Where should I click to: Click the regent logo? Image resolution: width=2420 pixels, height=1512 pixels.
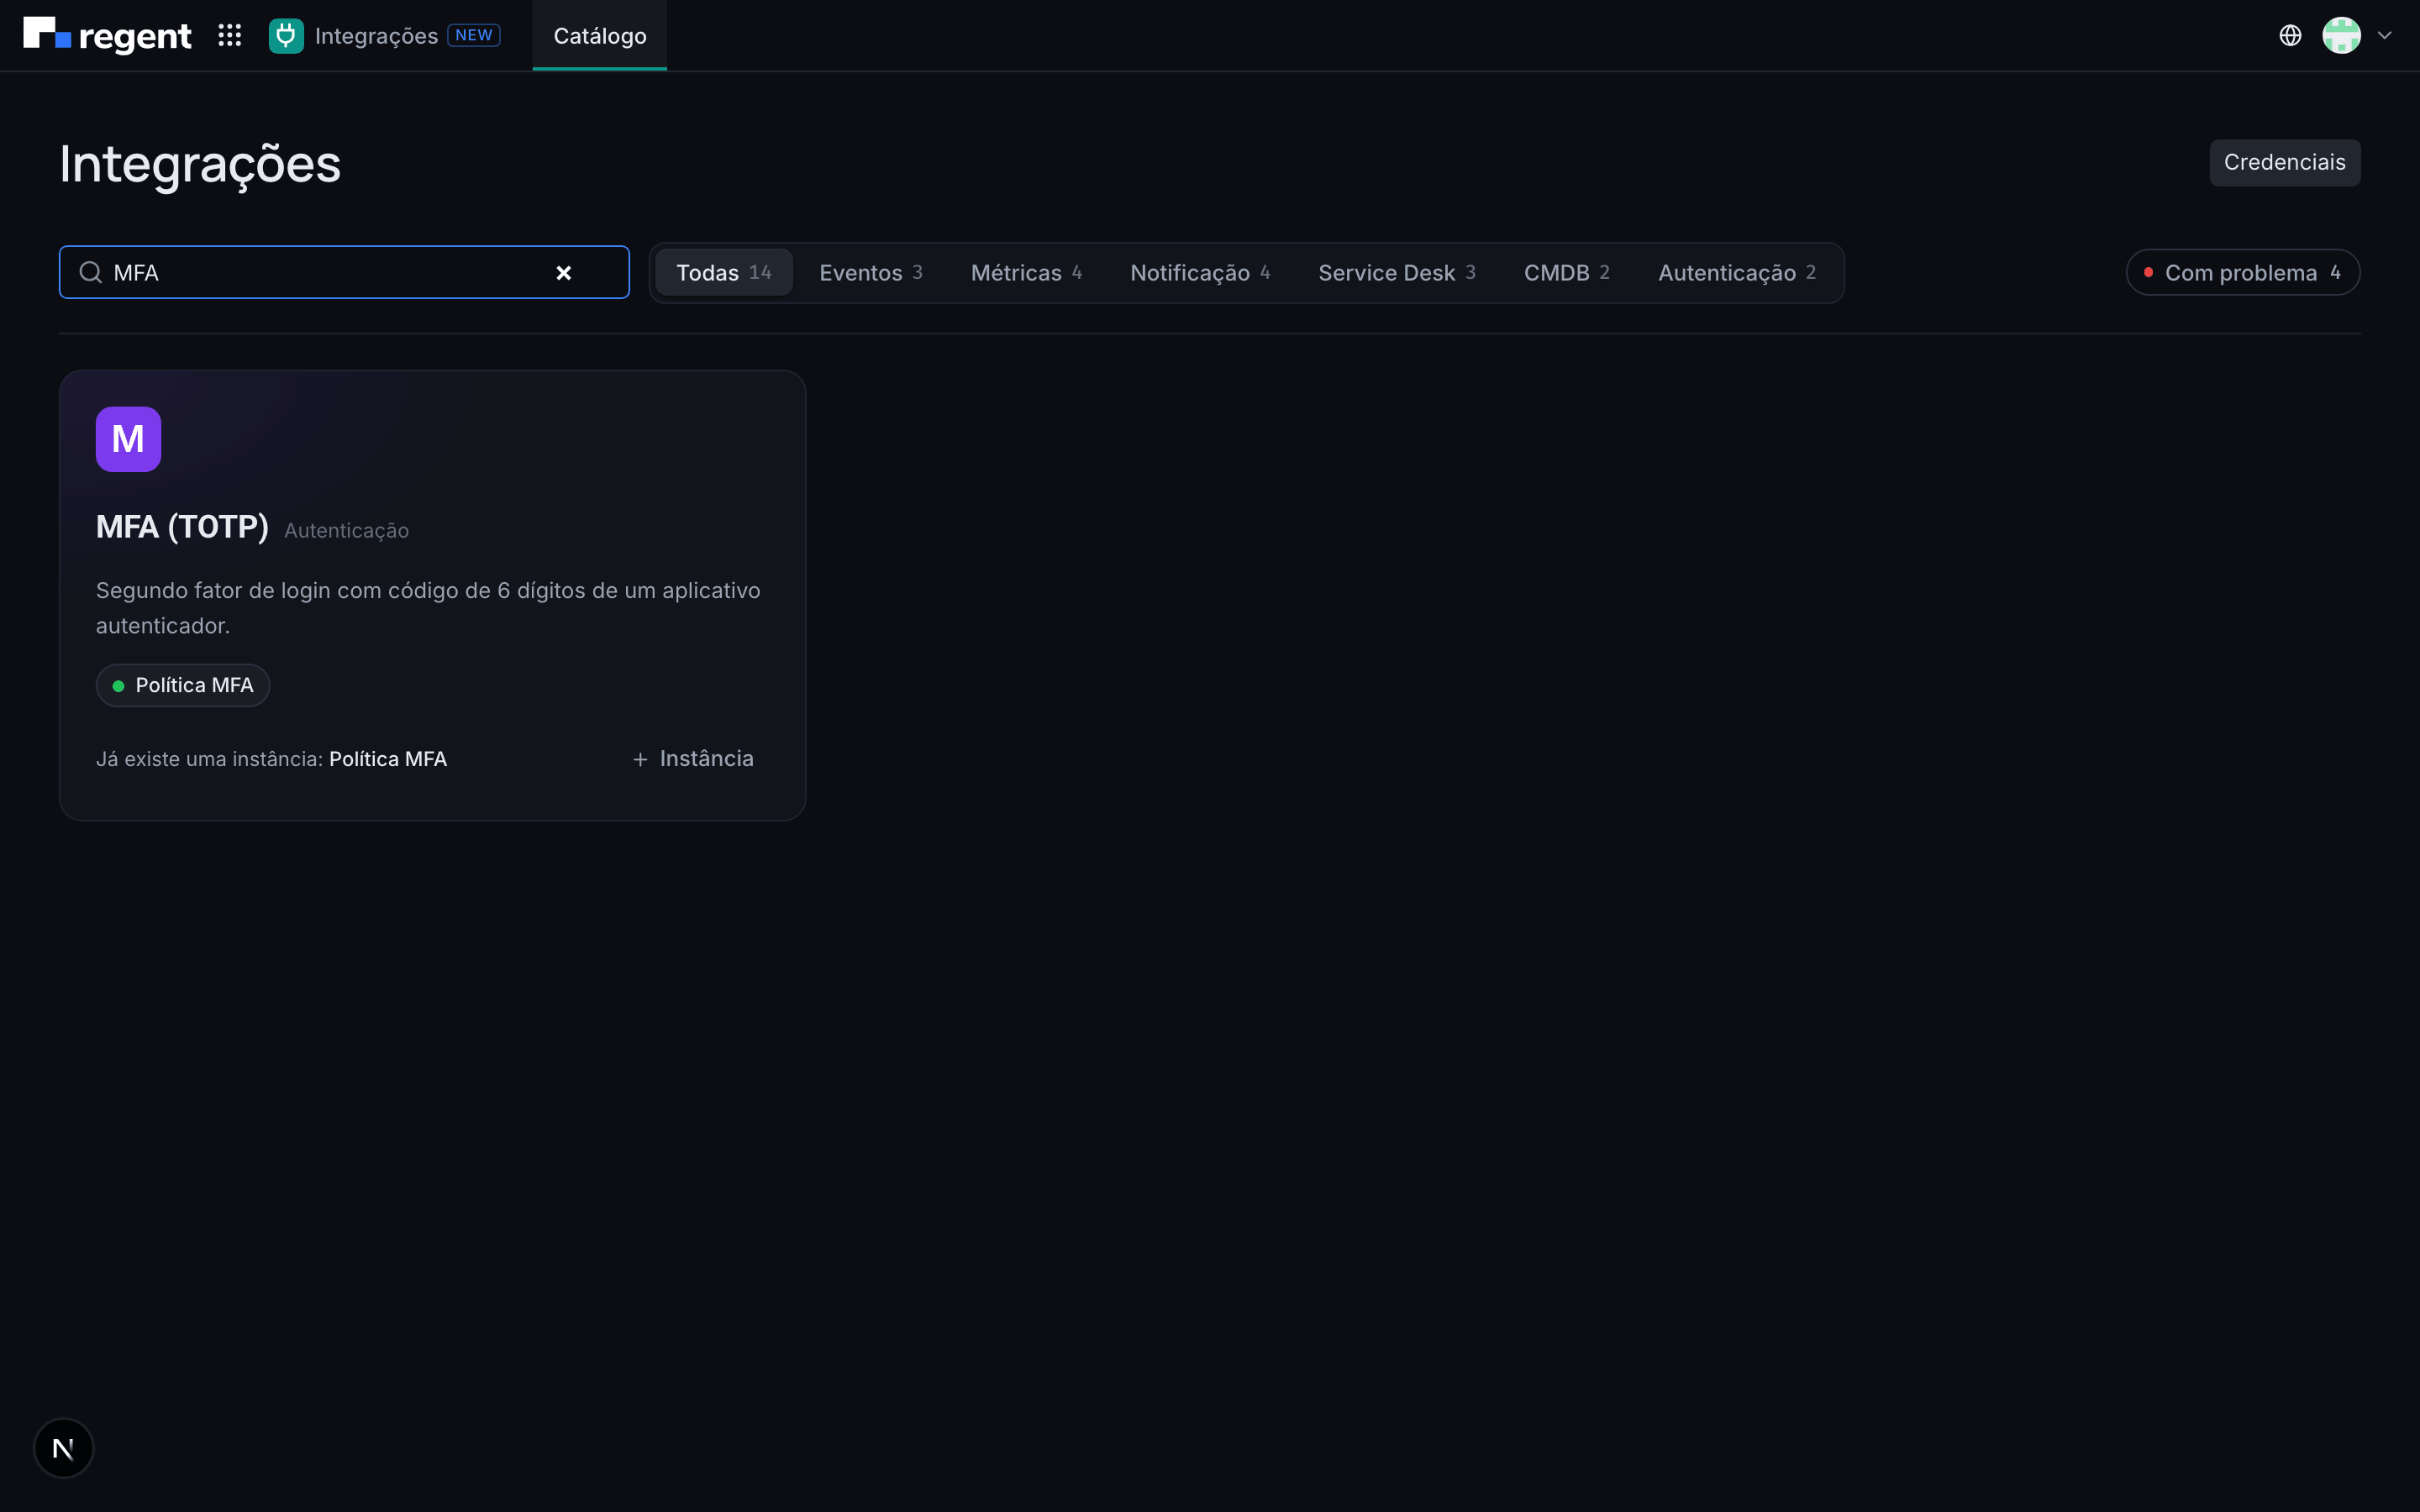tap(107, 35)
